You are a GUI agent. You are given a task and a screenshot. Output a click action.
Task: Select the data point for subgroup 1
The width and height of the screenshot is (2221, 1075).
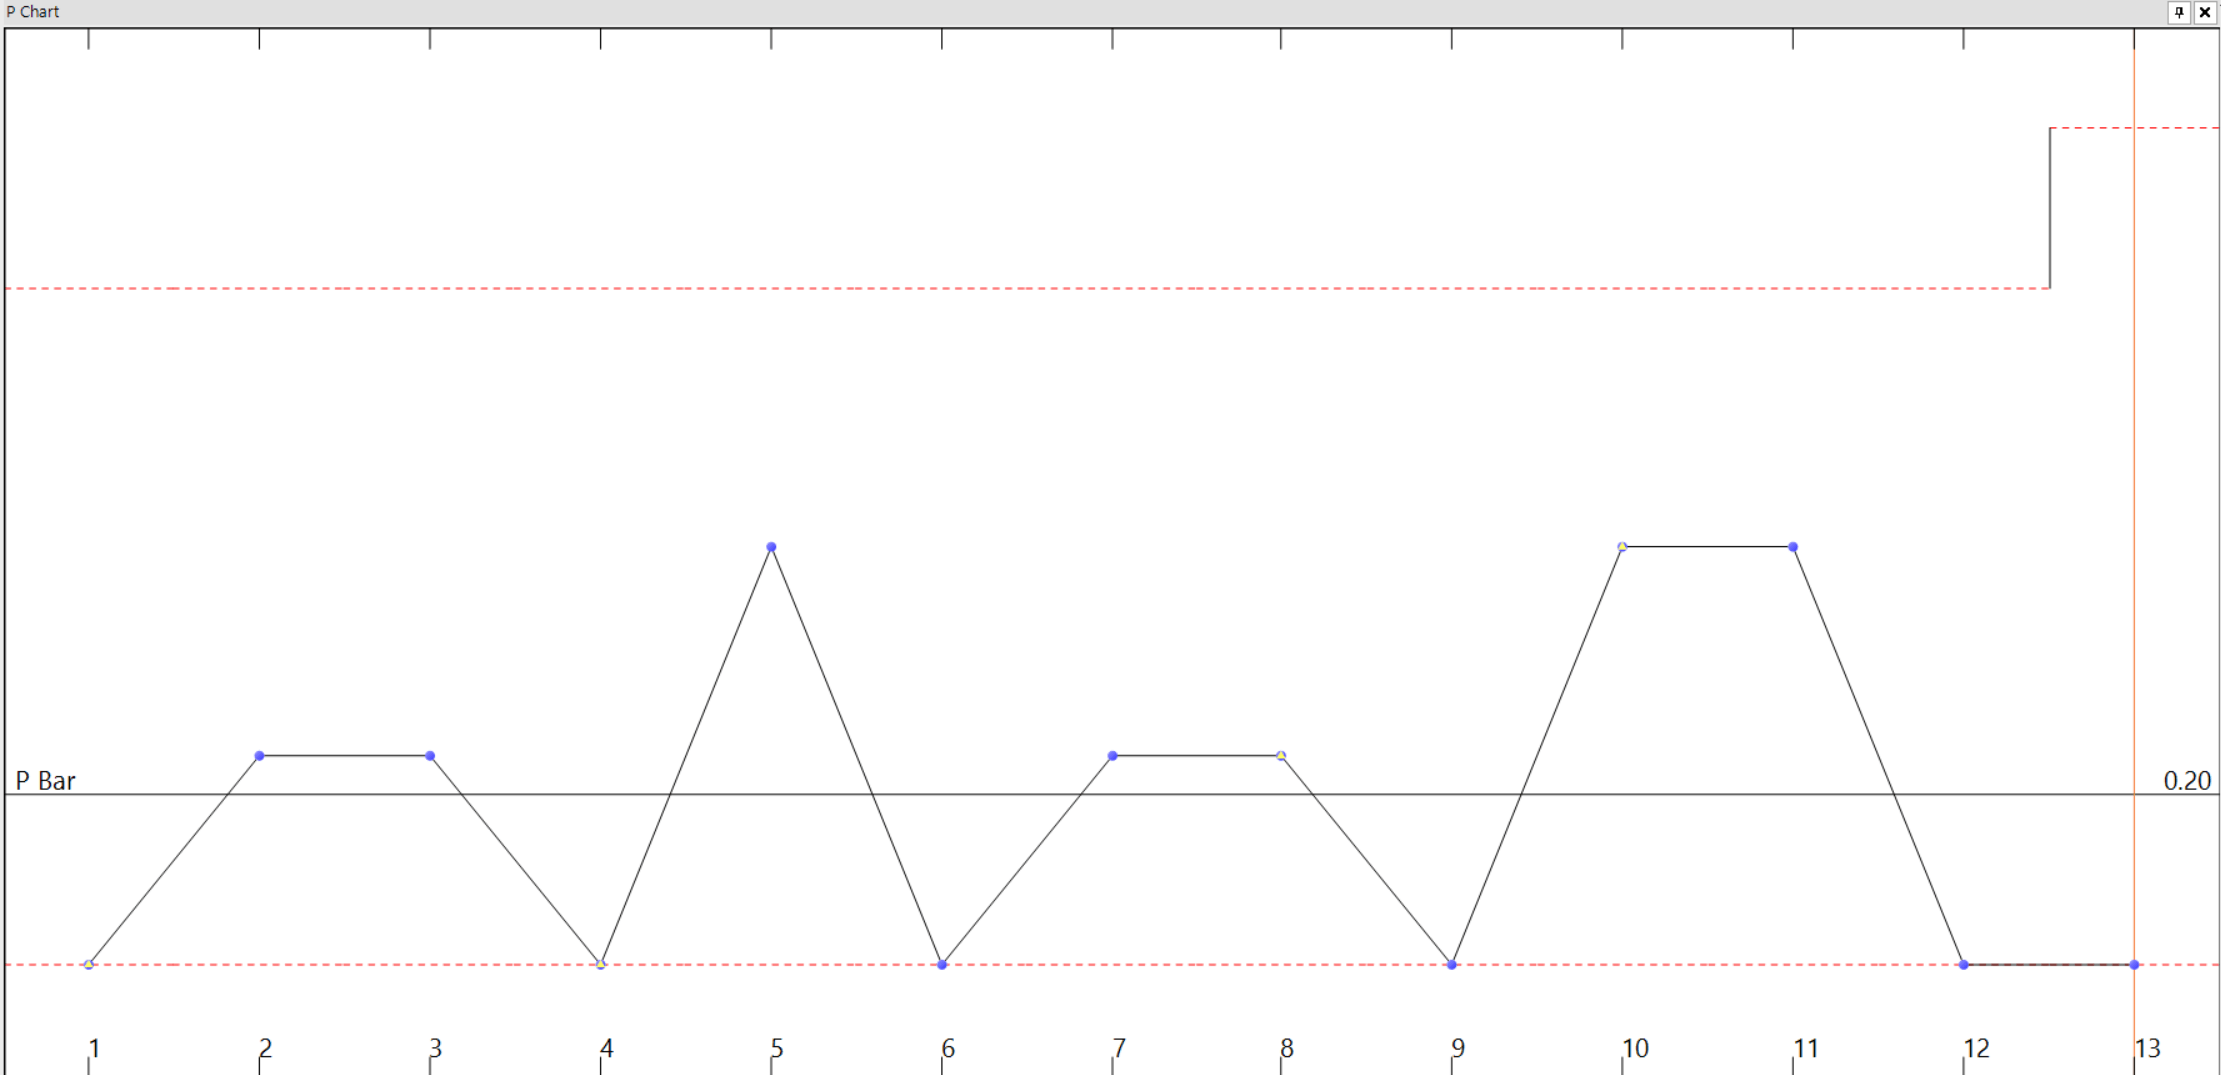(x=89, y=965)
